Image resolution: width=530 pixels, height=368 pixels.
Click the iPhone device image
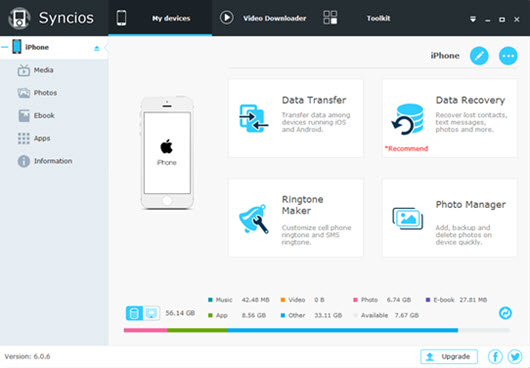click(167, 153)
